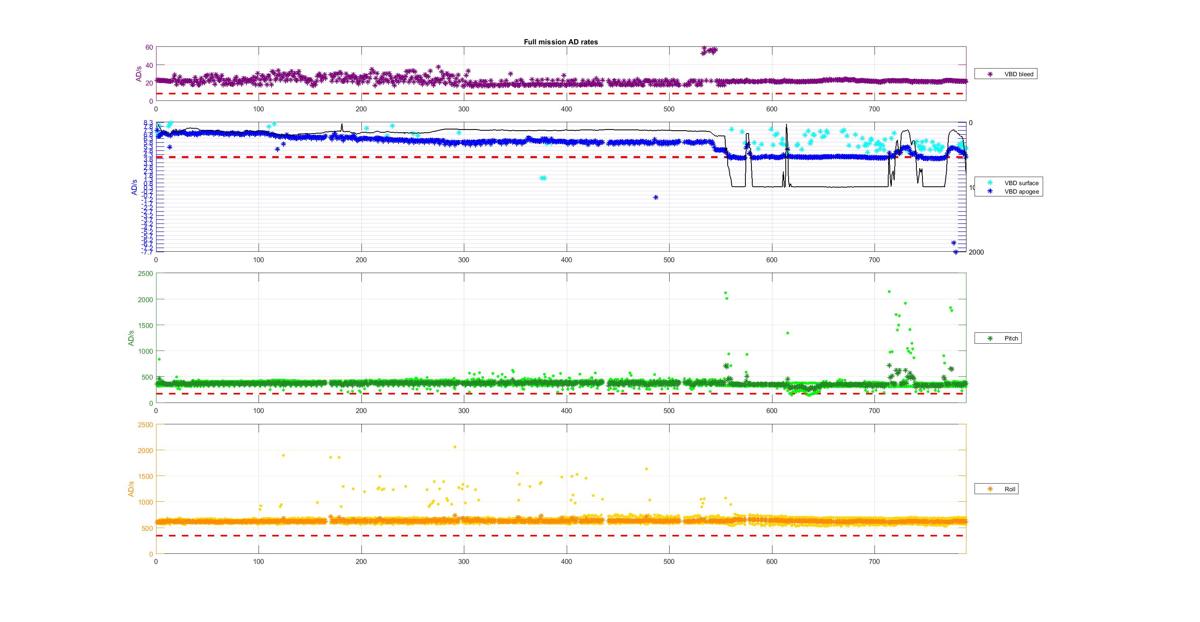Select the 'VBD bleed' legend entry
1200x622 pixels.
tap(1004, 74)
